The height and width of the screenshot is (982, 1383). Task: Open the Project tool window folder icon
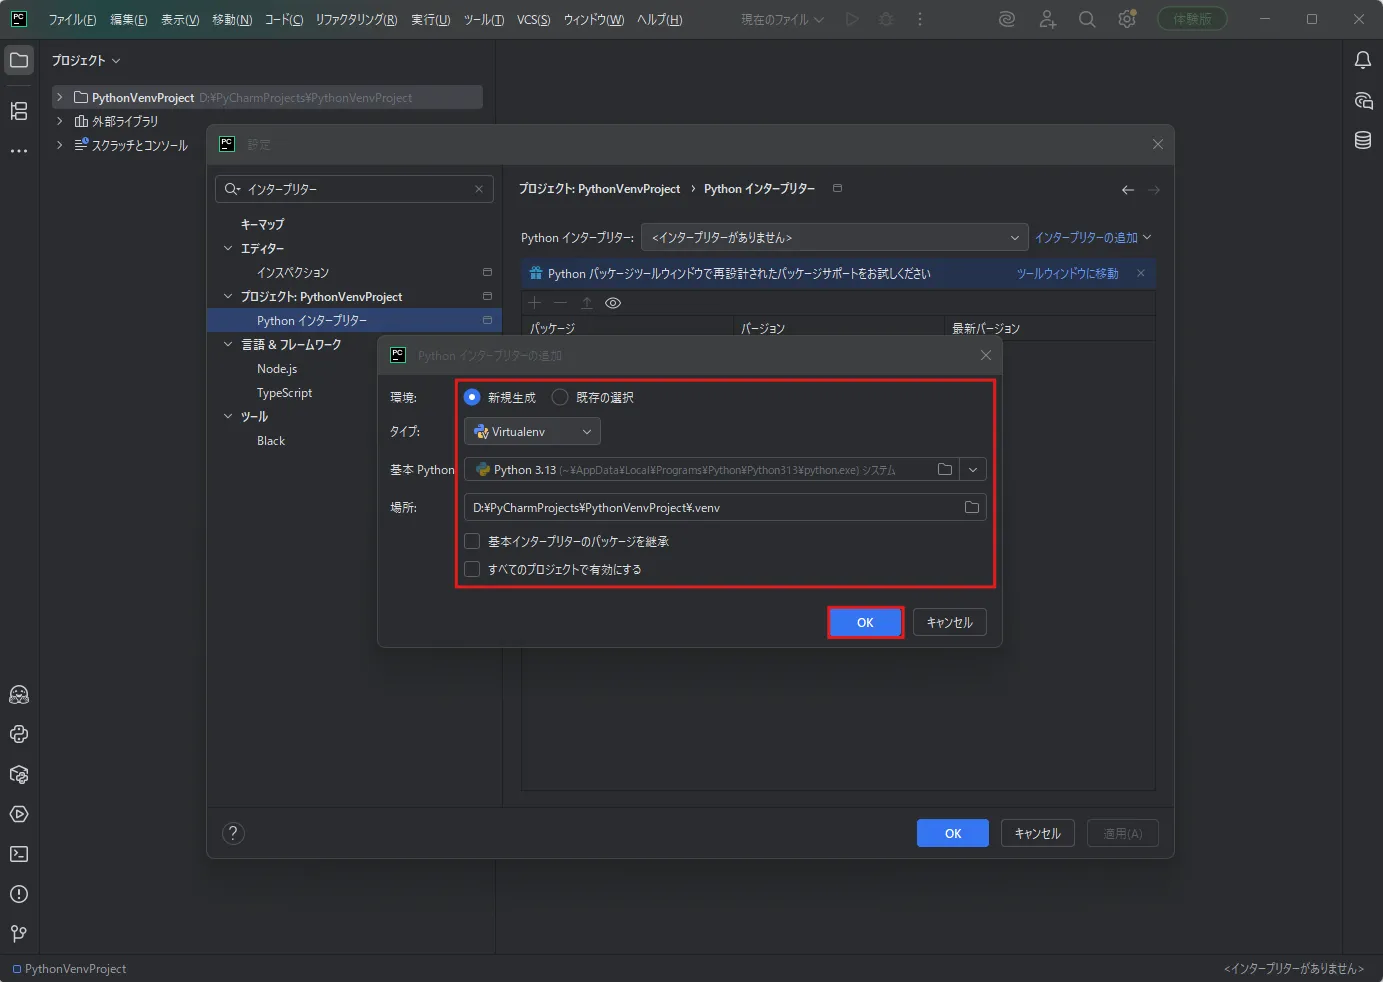click(x=19, y=60)
